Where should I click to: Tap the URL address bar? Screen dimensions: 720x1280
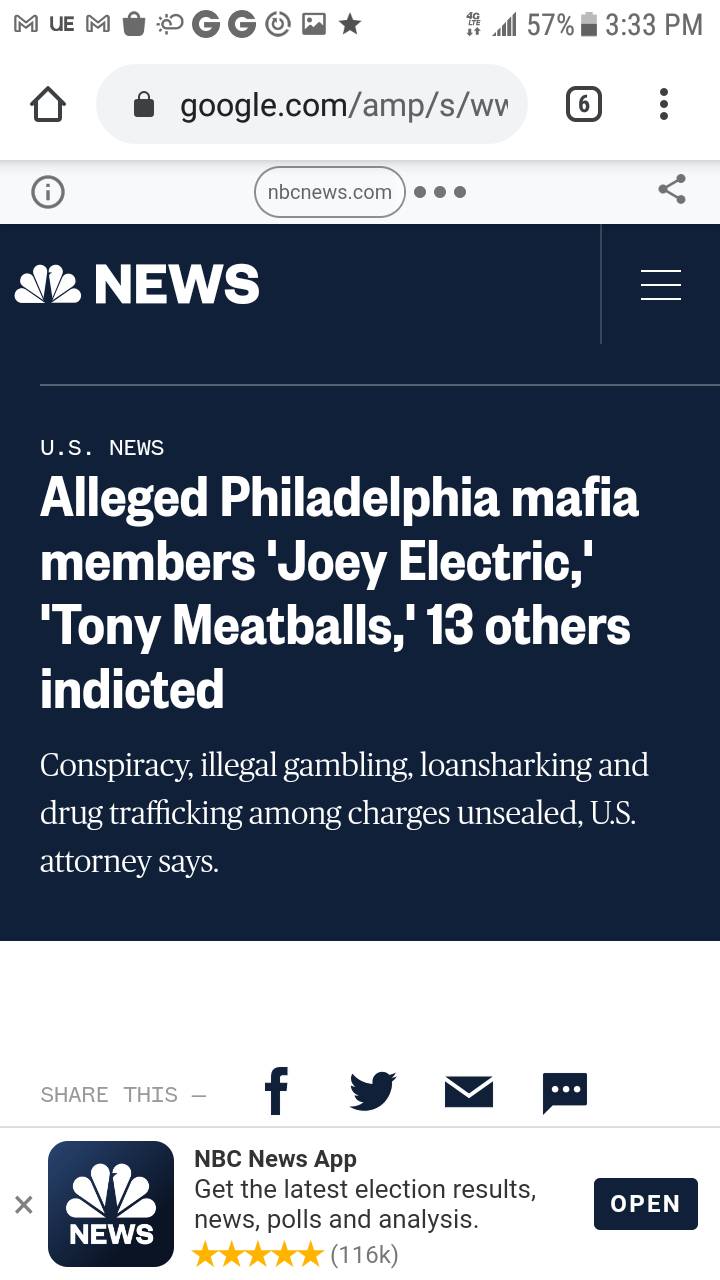(343, 104)
